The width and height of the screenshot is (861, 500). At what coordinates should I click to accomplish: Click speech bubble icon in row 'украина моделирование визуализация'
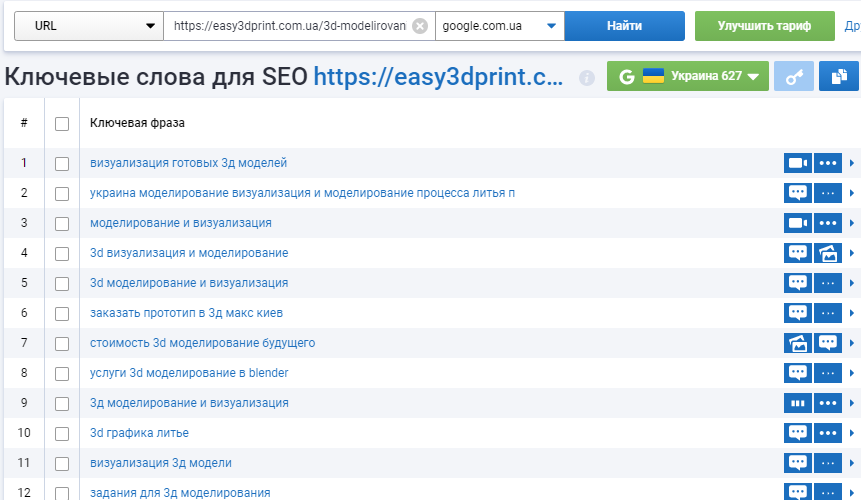(x=798, y=193)
